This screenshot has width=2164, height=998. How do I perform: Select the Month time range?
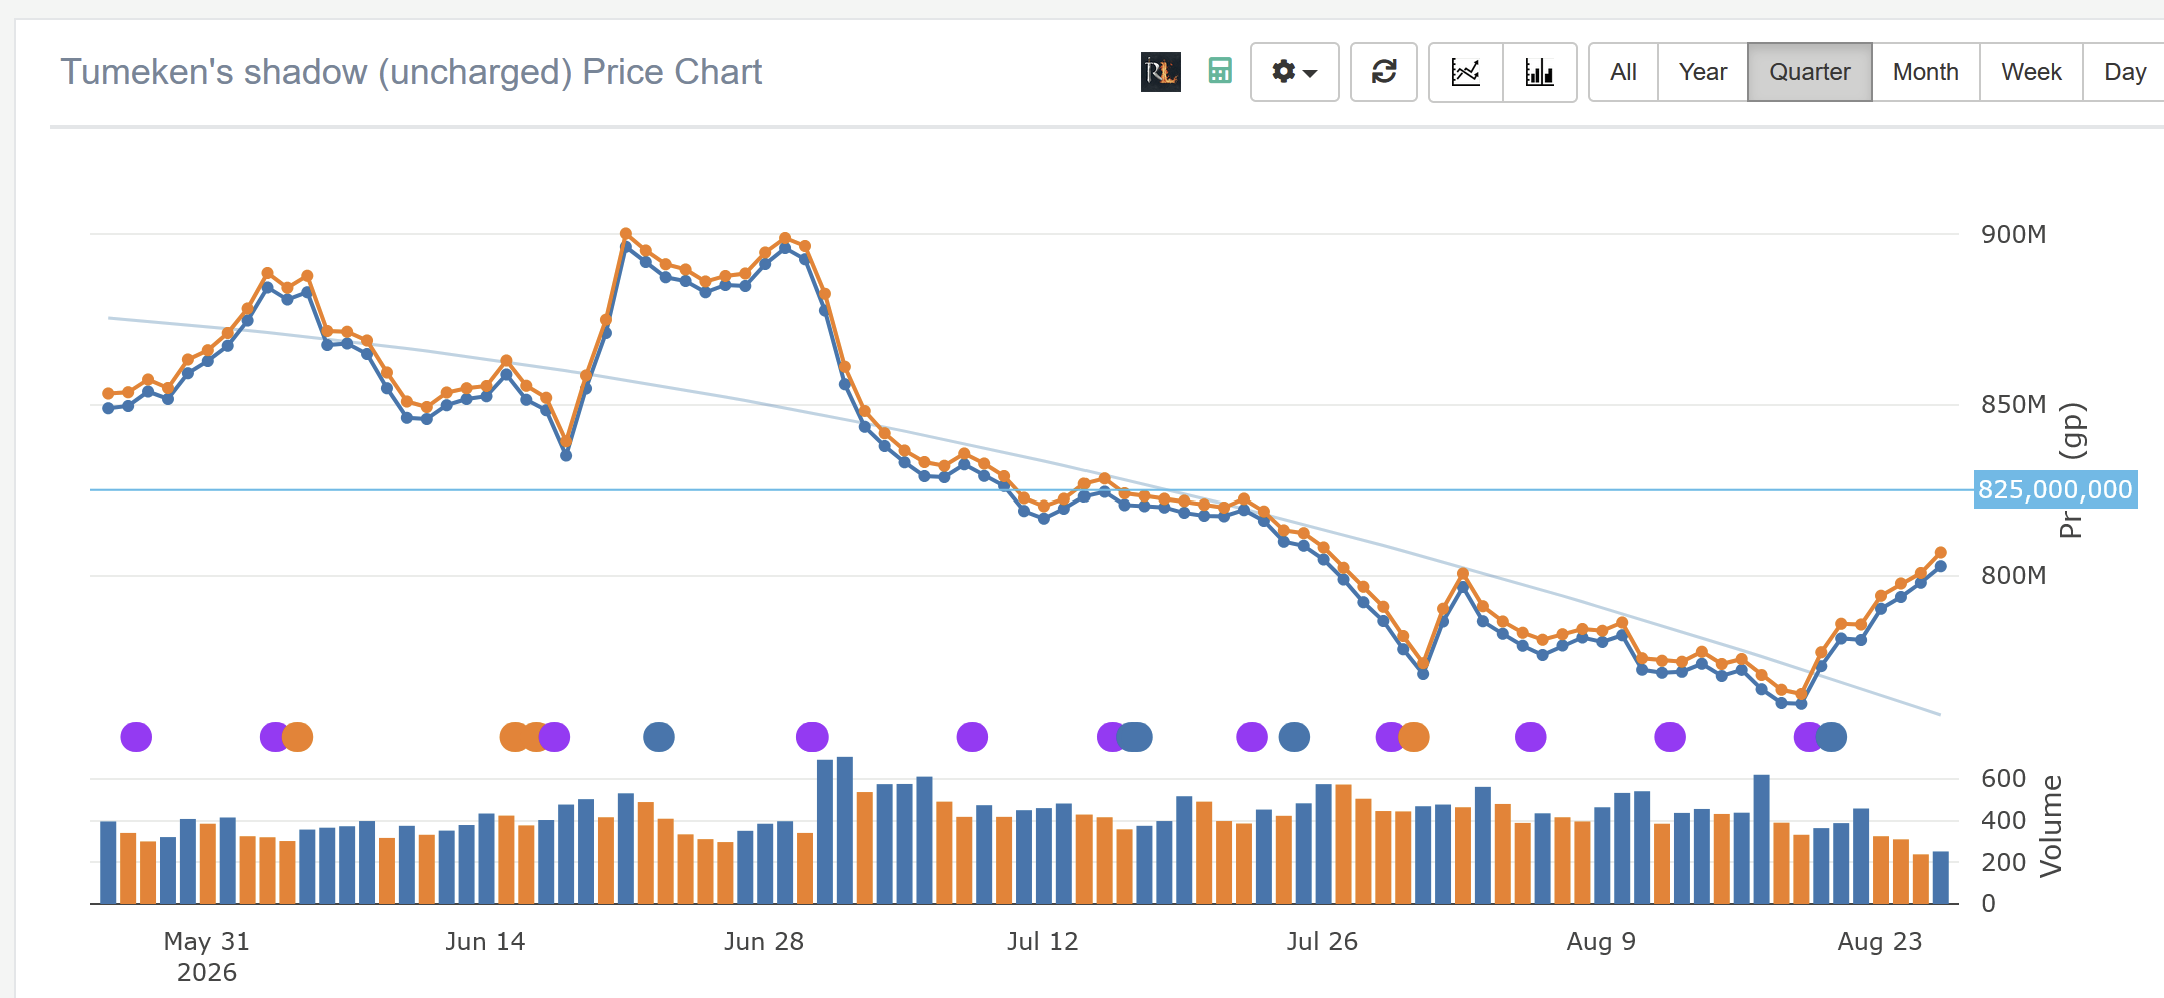point(1926,72)
